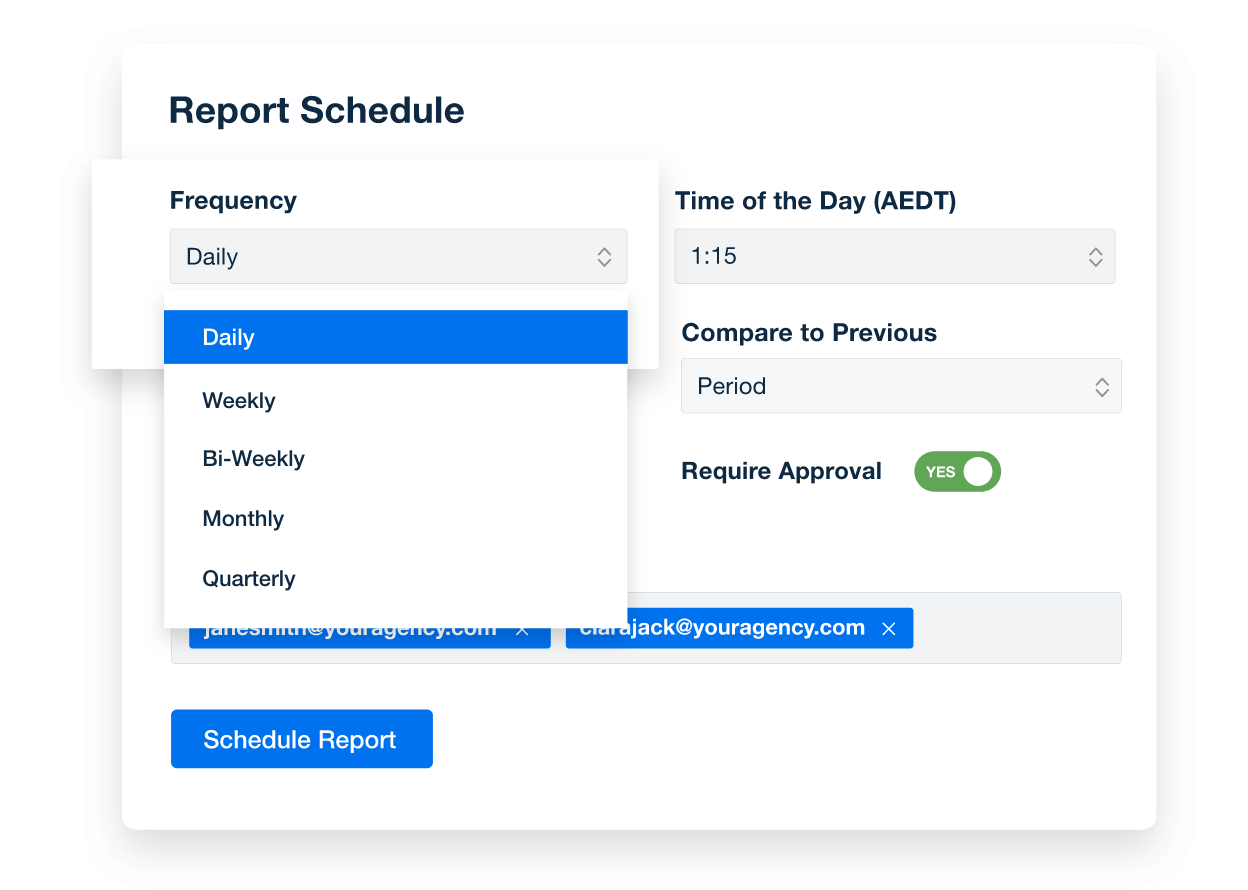Toggle the Require Approval switch
1248x890 pixels.
click(x=957, y=472)
